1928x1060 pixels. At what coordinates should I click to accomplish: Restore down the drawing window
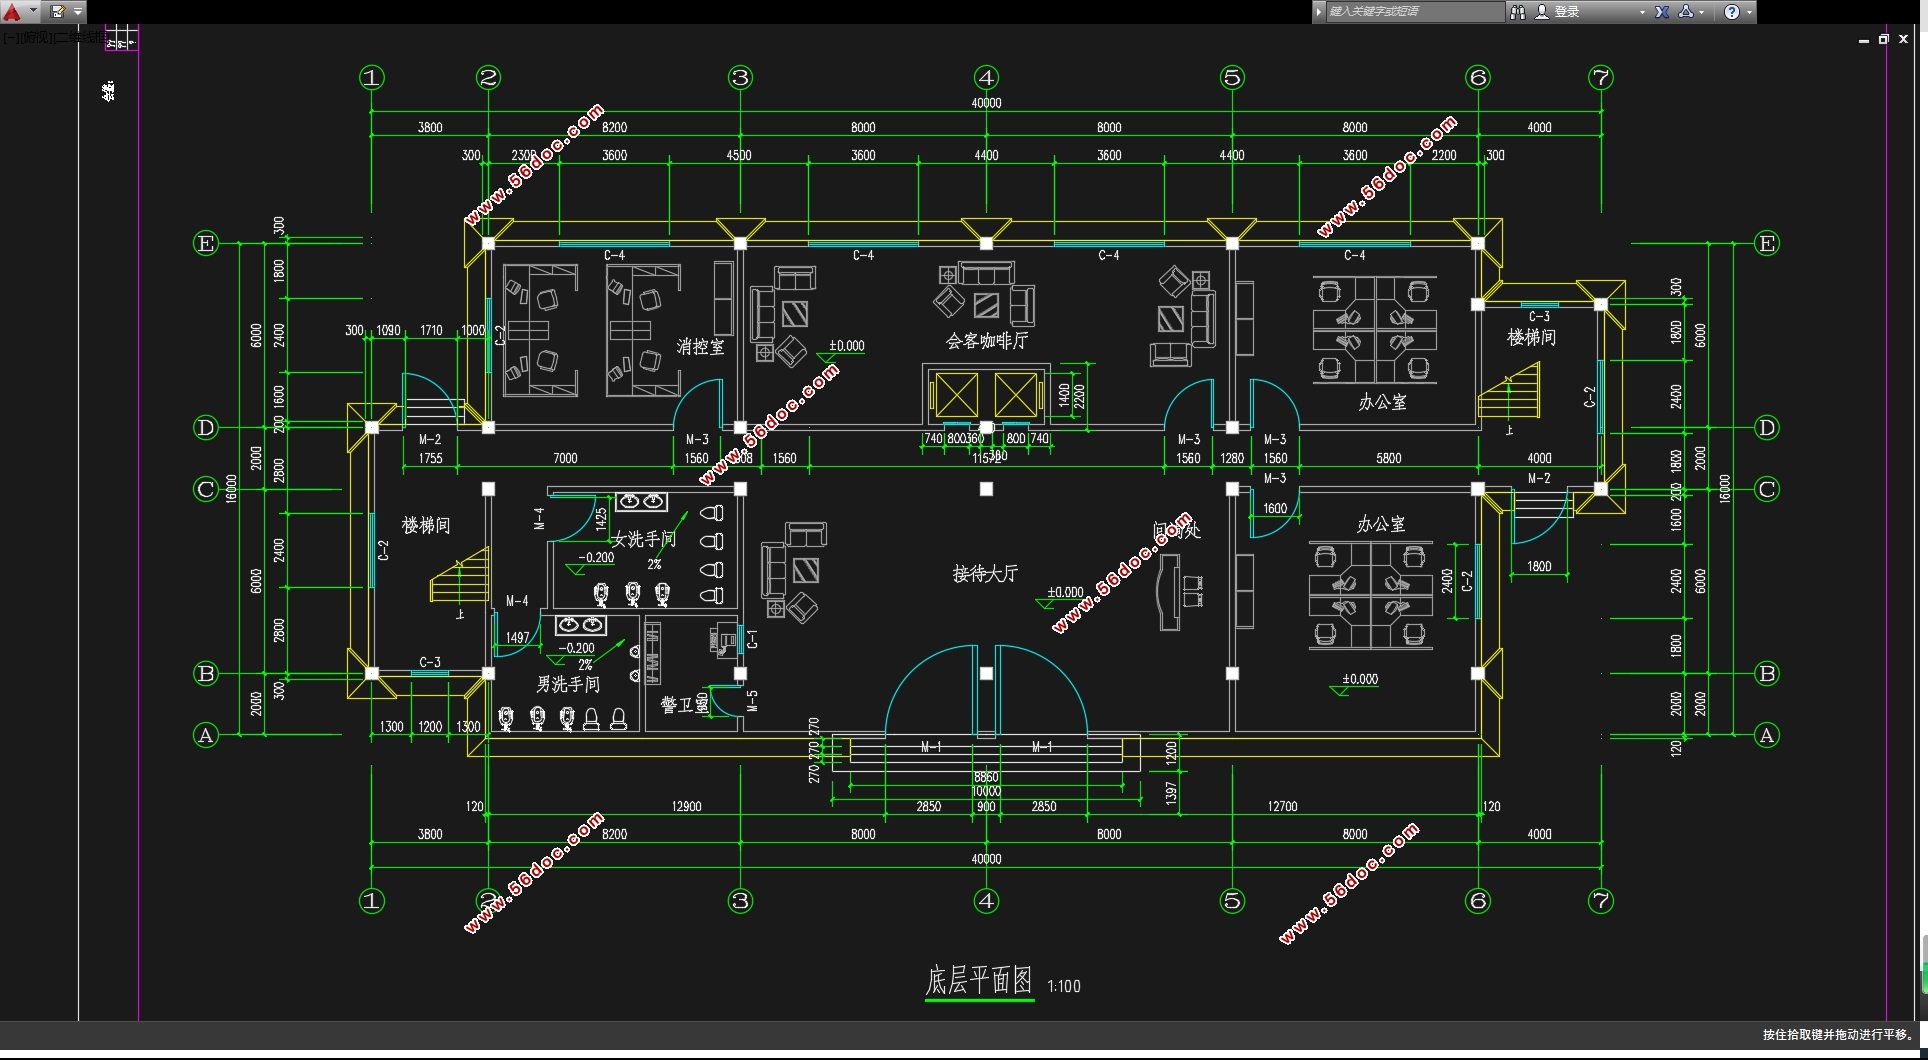click(x=1884, y=40)
